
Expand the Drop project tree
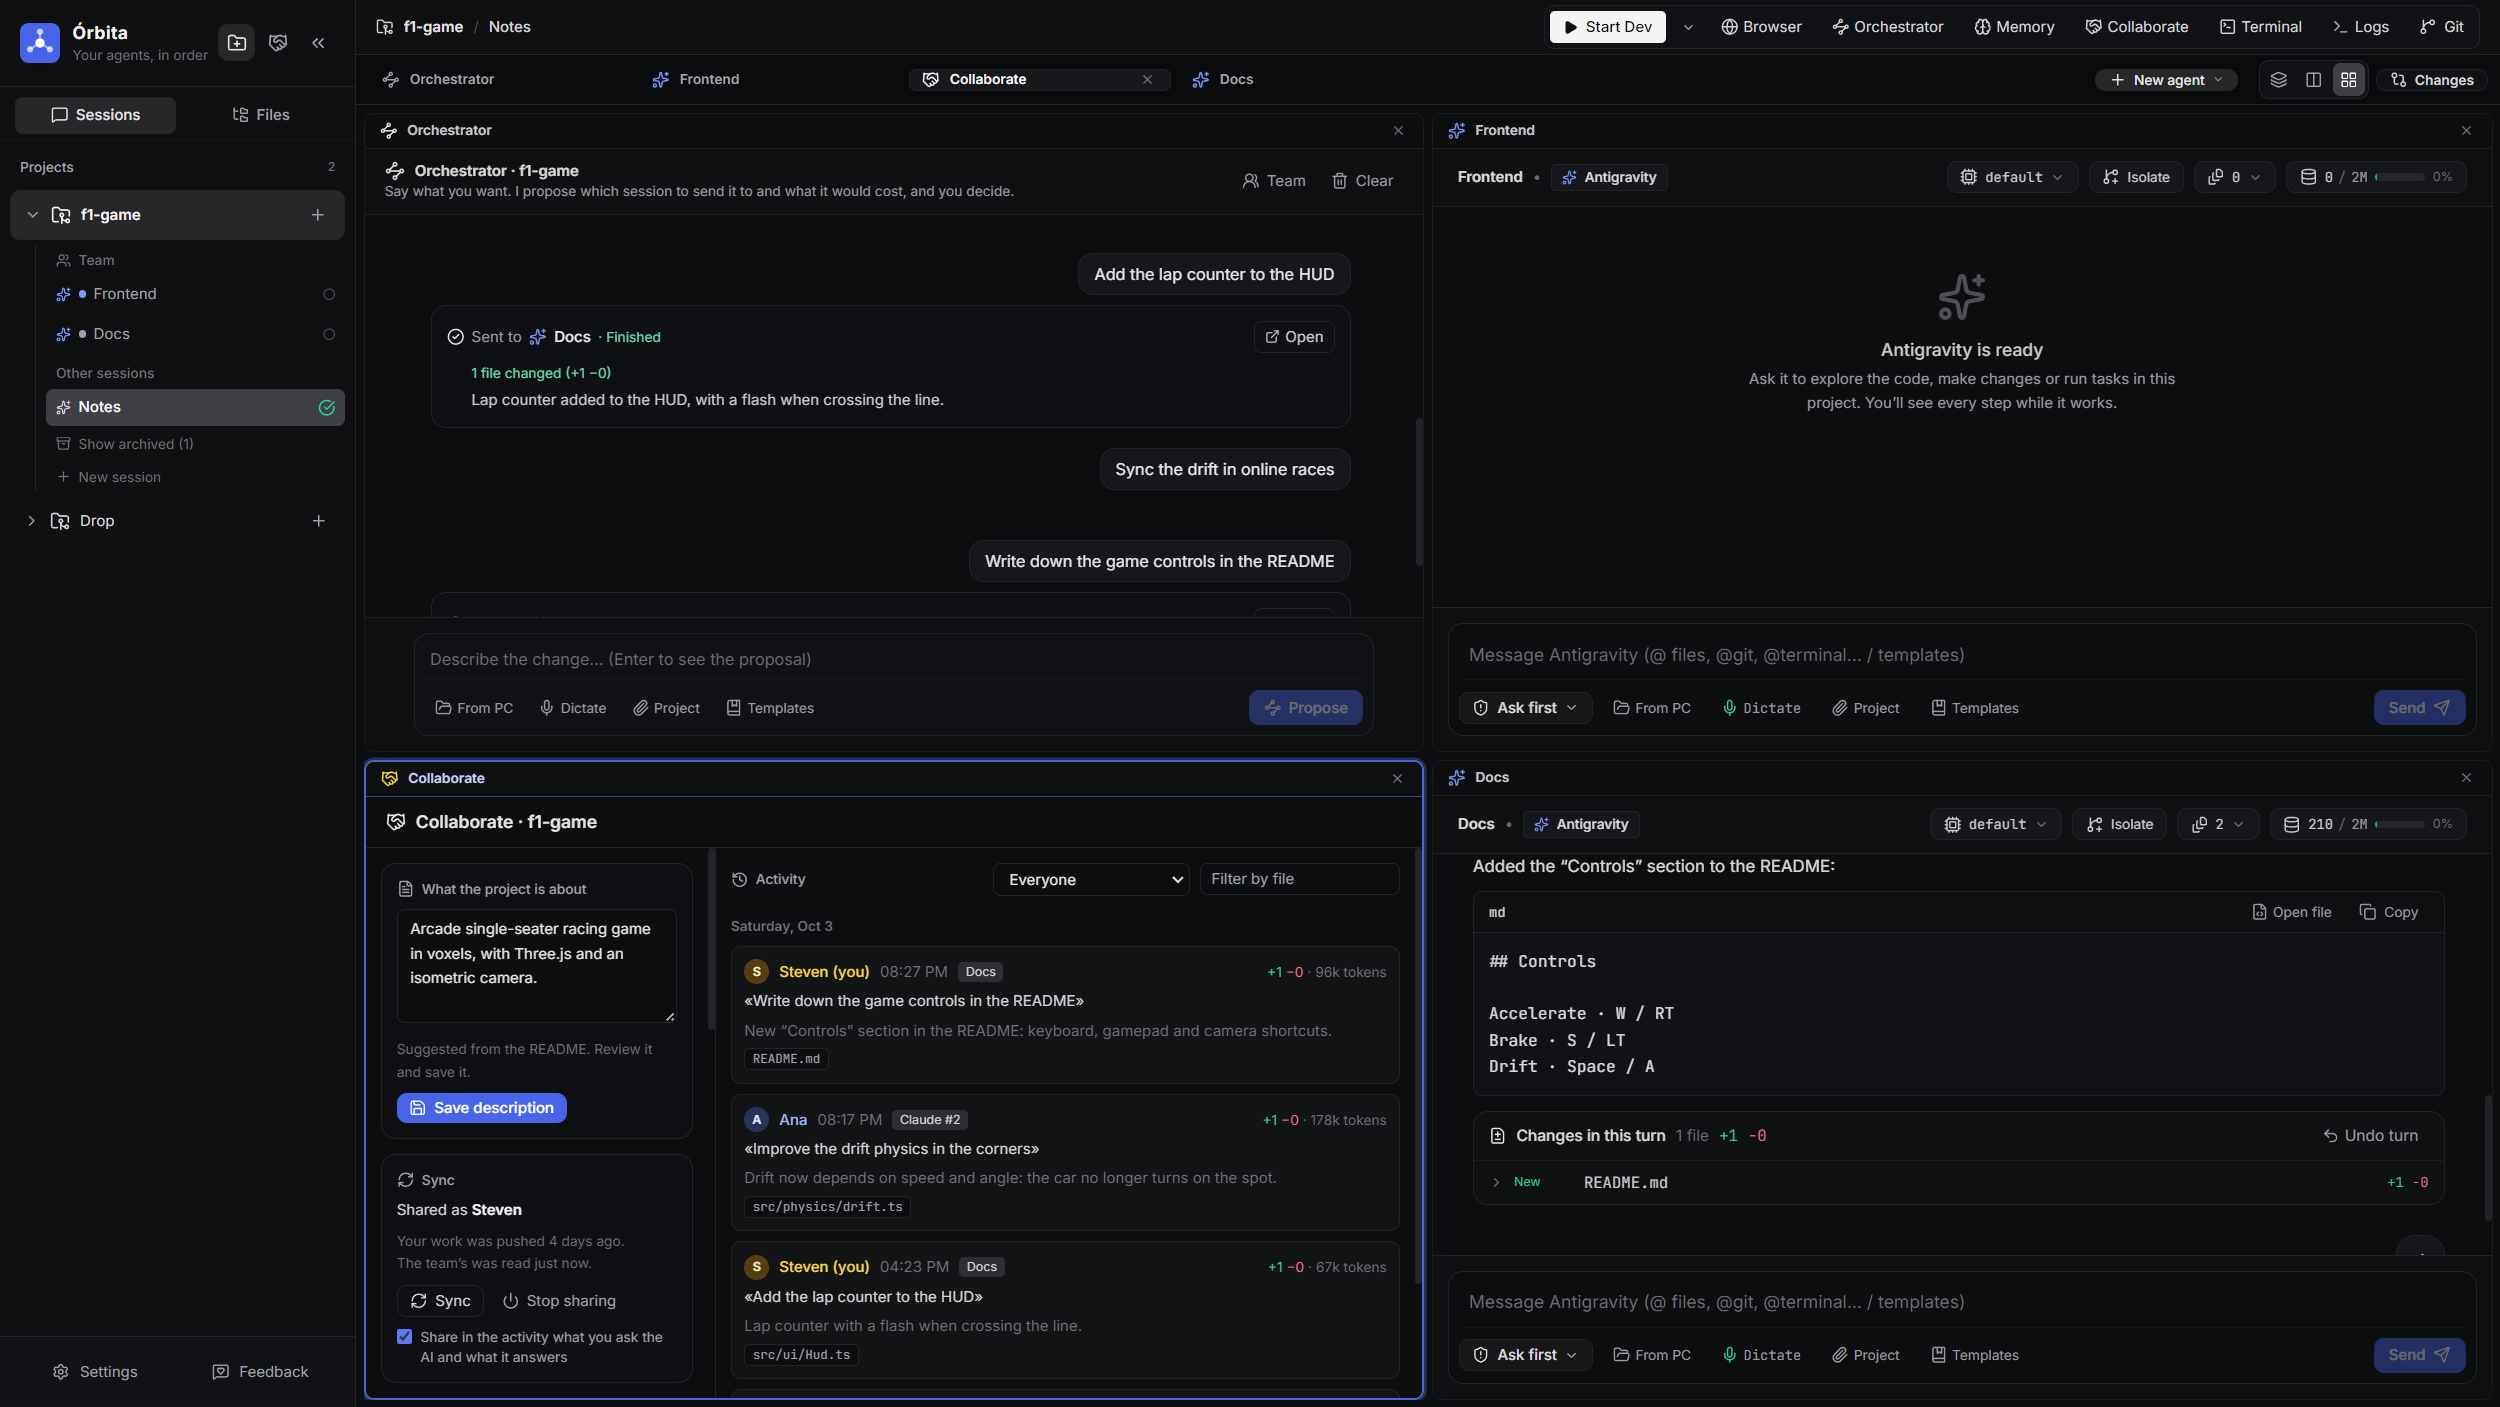[31, 521]
